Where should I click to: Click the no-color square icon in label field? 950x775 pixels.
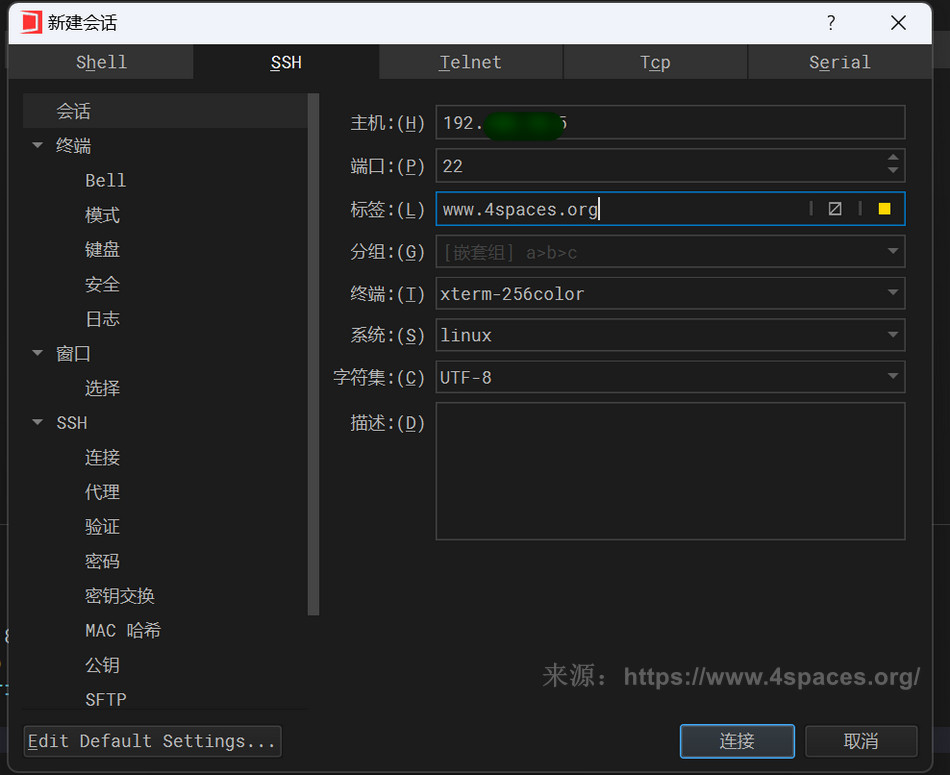coord(835,209)
